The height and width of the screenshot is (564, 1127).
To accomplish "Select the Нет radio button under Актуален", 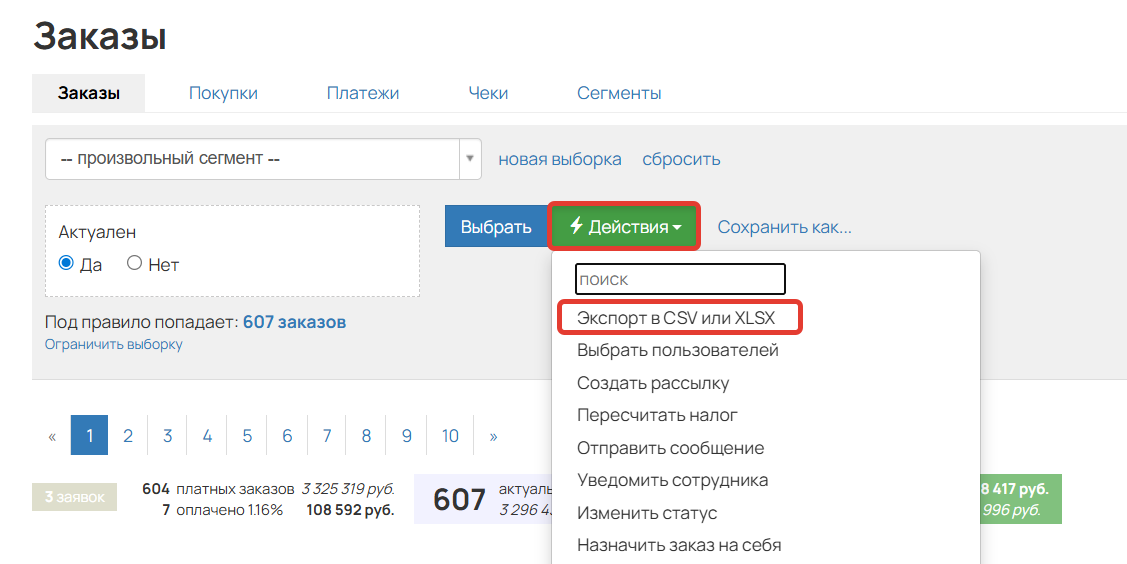I will (134, 263).
